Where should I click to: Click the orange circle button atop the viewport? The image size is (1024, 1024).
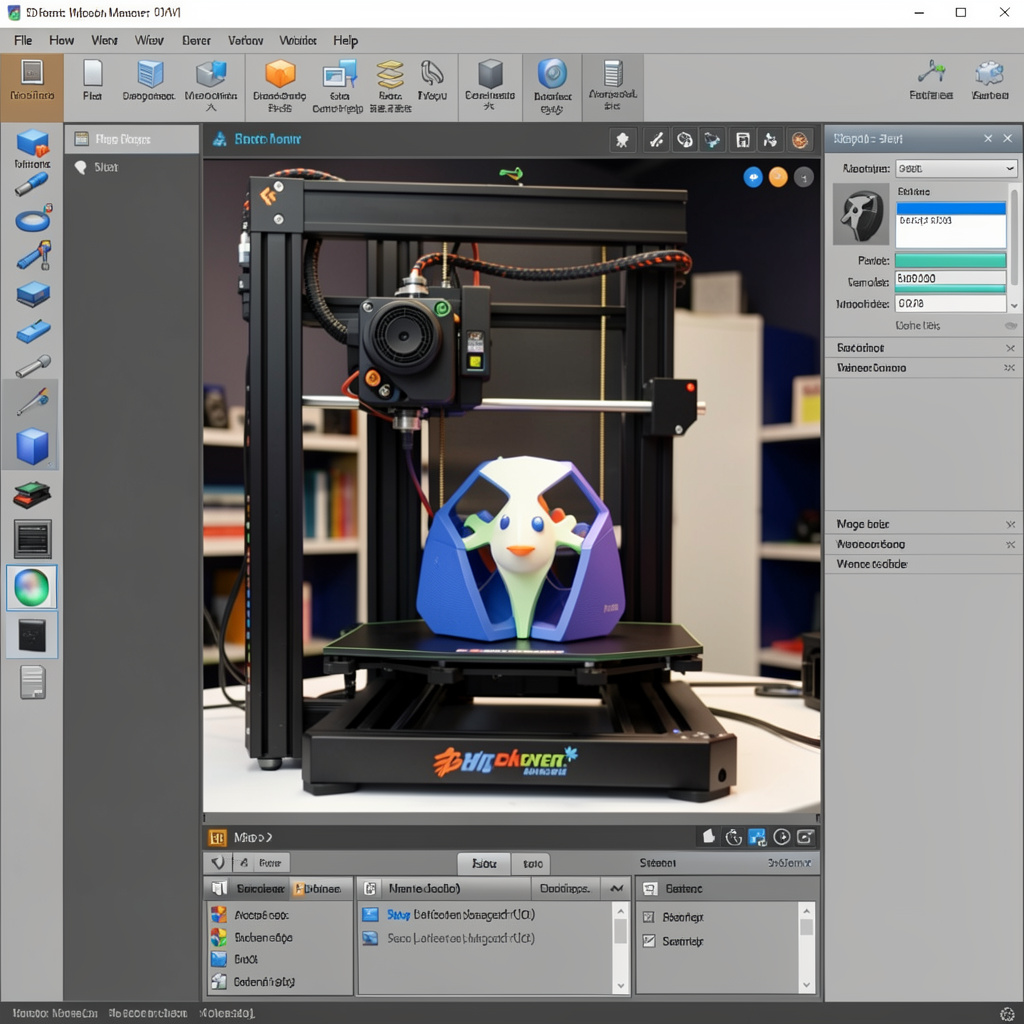[778, 177]
